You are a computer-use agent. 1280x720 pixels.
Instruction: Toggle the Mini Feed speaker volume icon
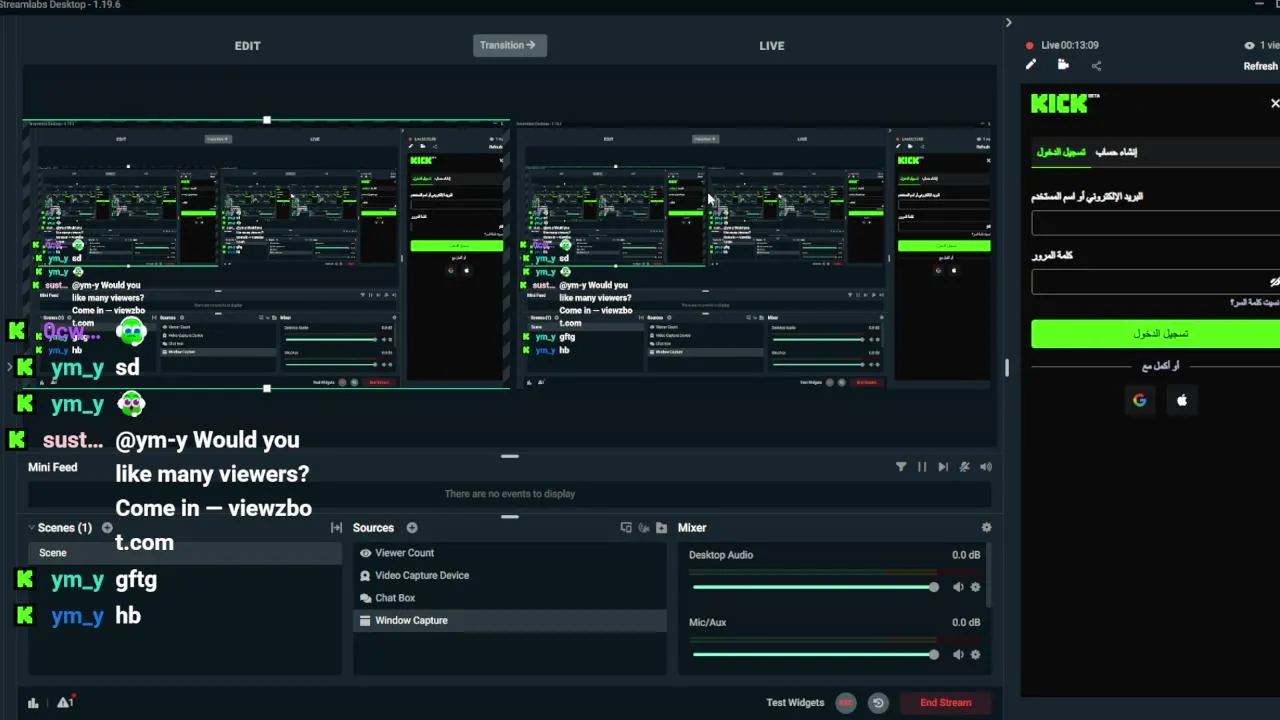coord(986,467)
